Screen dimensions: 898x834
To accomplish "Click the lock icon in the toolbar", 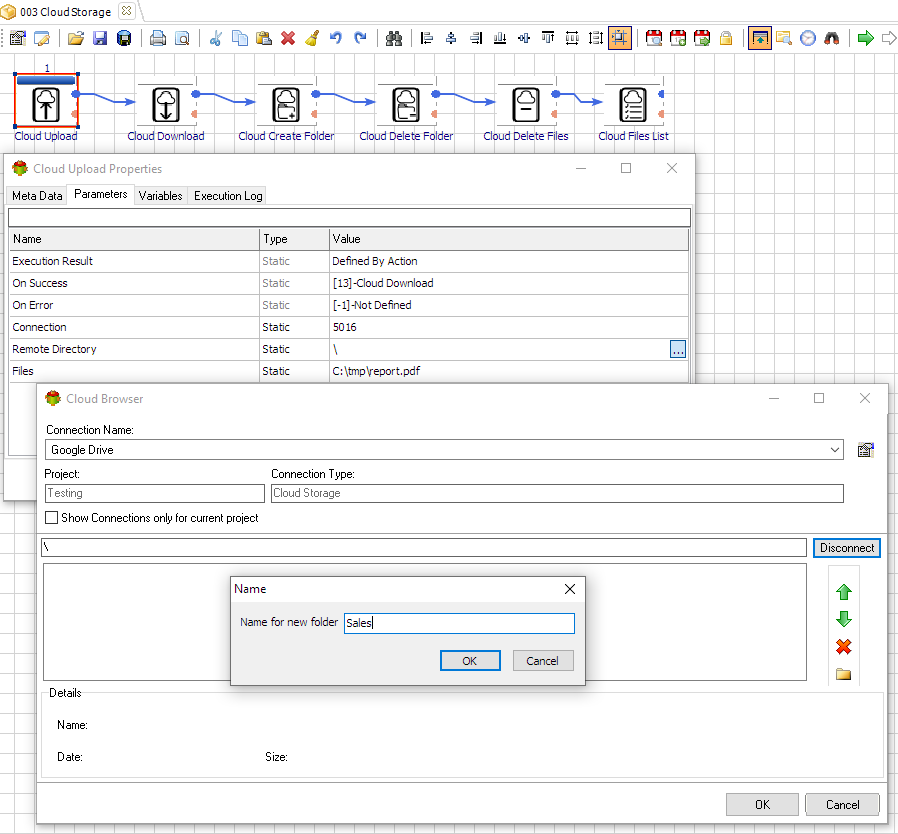I will pos(726,38).
